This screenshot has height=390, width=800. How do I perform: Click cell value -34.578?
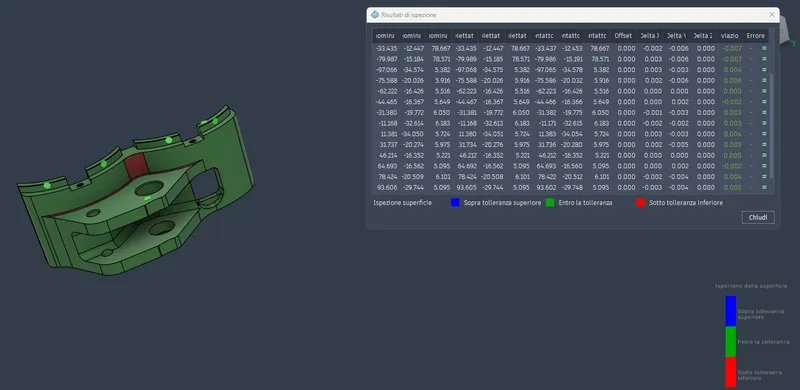[x=571, y=70]
